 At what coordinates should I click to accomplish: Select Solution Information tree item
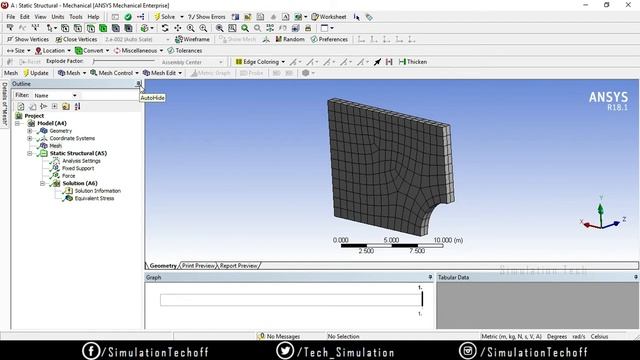98,191
